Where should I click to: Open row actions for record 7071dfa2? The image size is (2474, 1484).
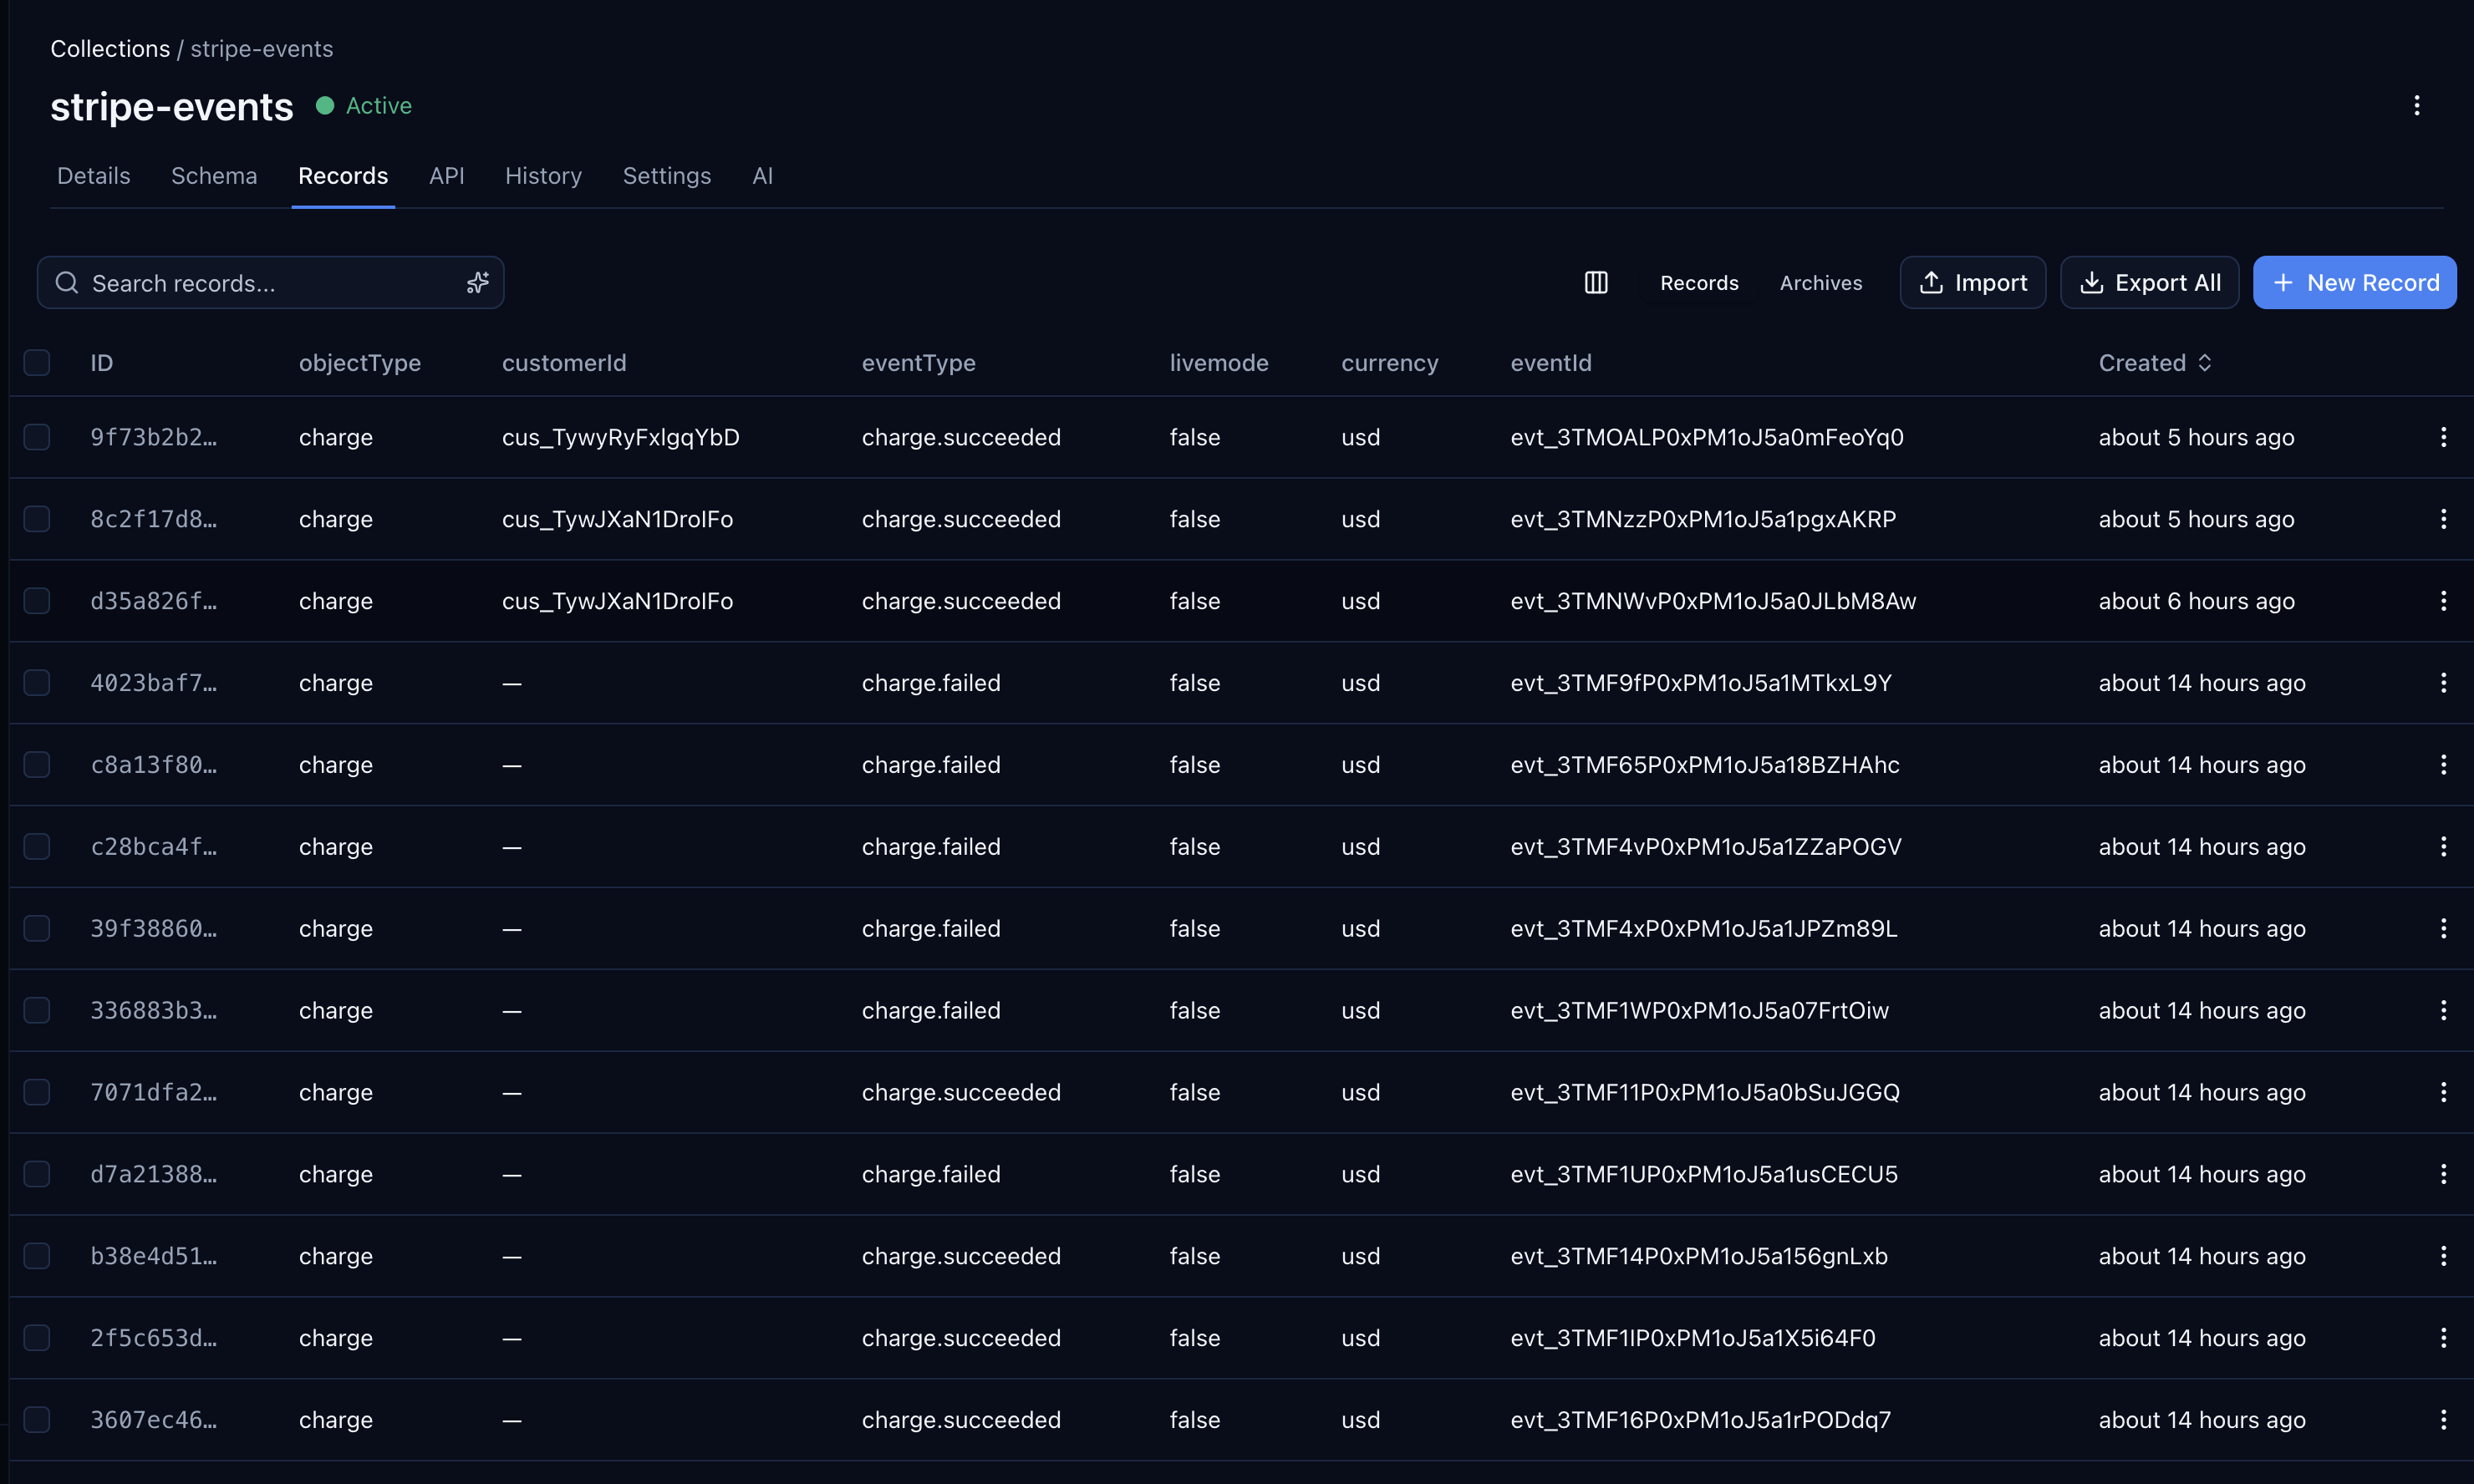click(2443, 1092)
